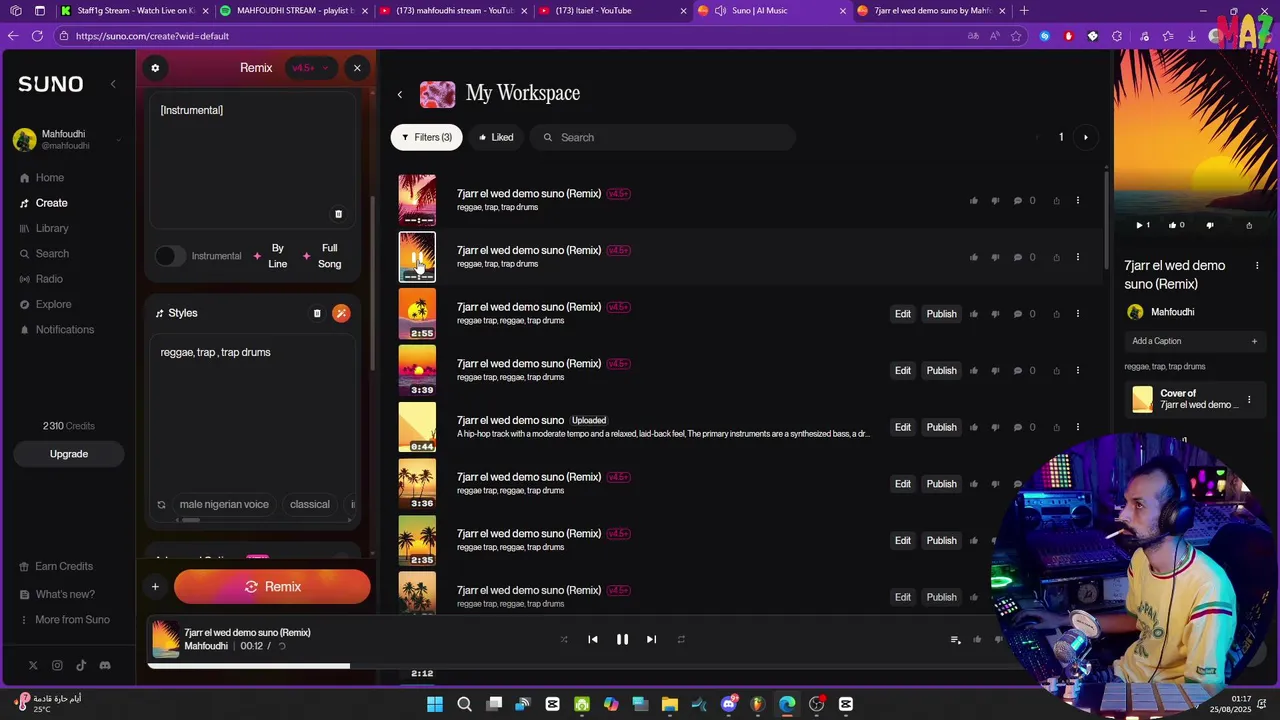Open Suno's Instagram social icon

click(57, 665)
